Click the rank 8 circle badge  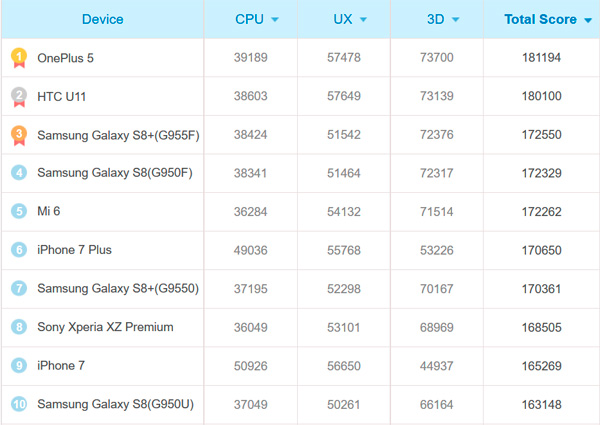[x=19, y=327]
